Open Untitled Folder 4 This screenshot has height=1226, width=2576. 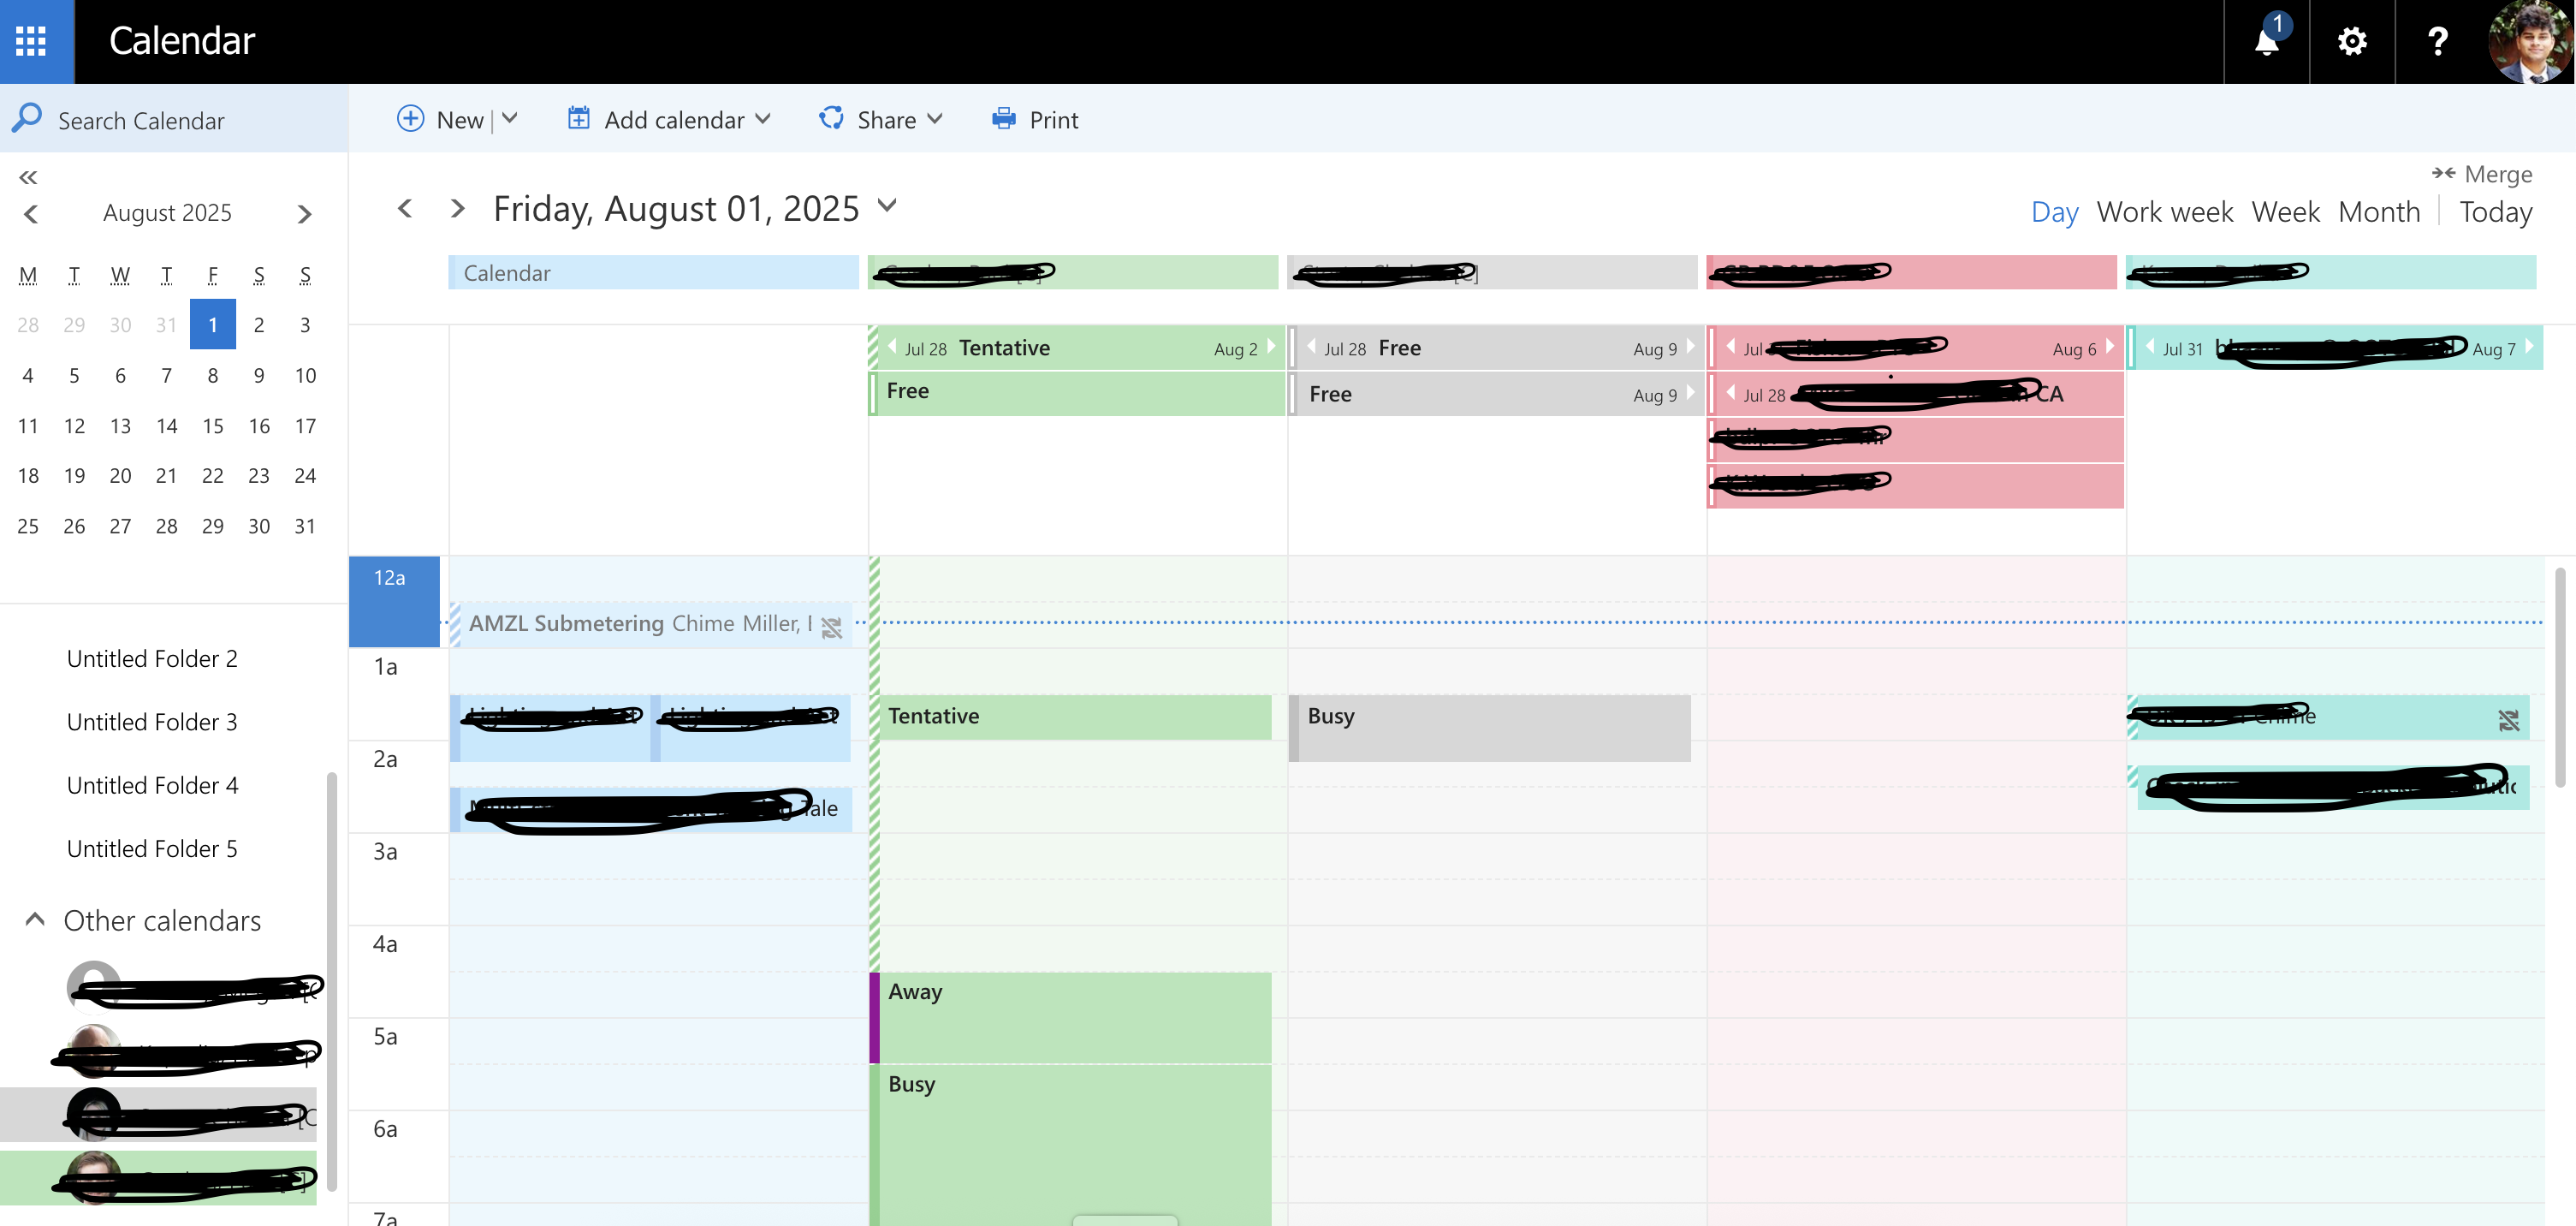click(x=152, y=785)
